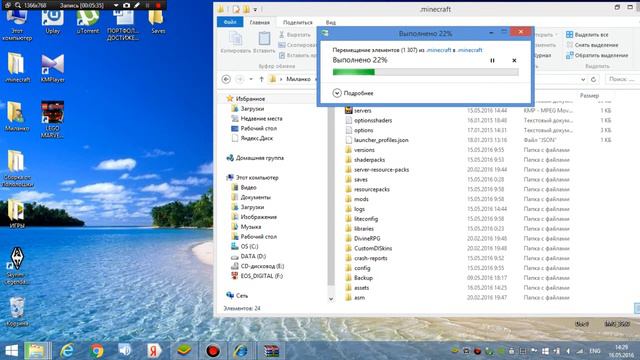Select Недавние места in sidebar
The height and width of the screenshot is (360, 640).
[x=257, y=118]
